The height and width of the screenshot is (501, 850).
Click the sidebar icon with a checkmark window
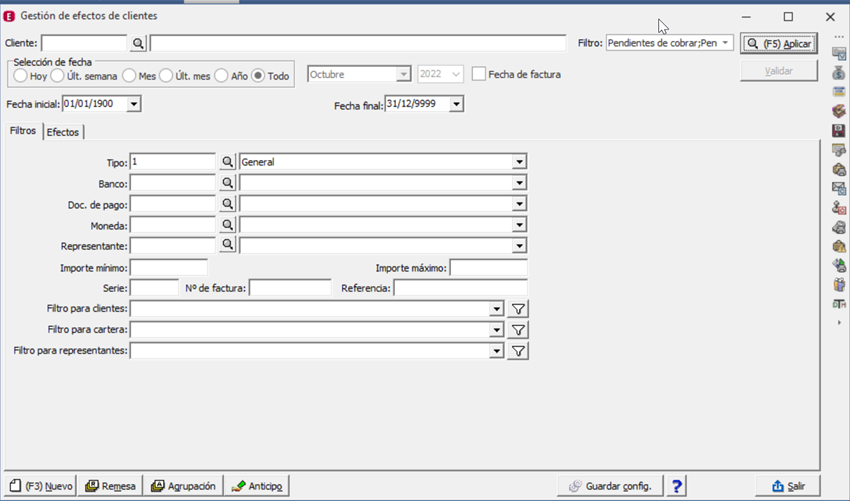pyautogui.click(x=839, y=54)
